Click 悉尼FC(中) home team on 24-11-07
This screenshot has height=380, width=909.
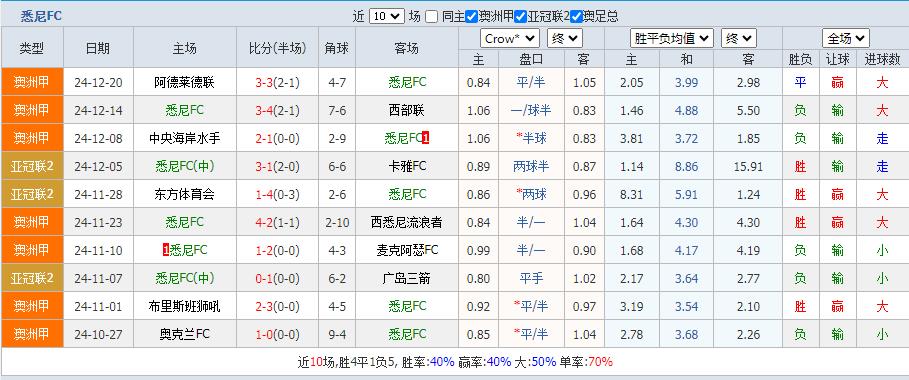pyautogui.click(x=184, y=278)
